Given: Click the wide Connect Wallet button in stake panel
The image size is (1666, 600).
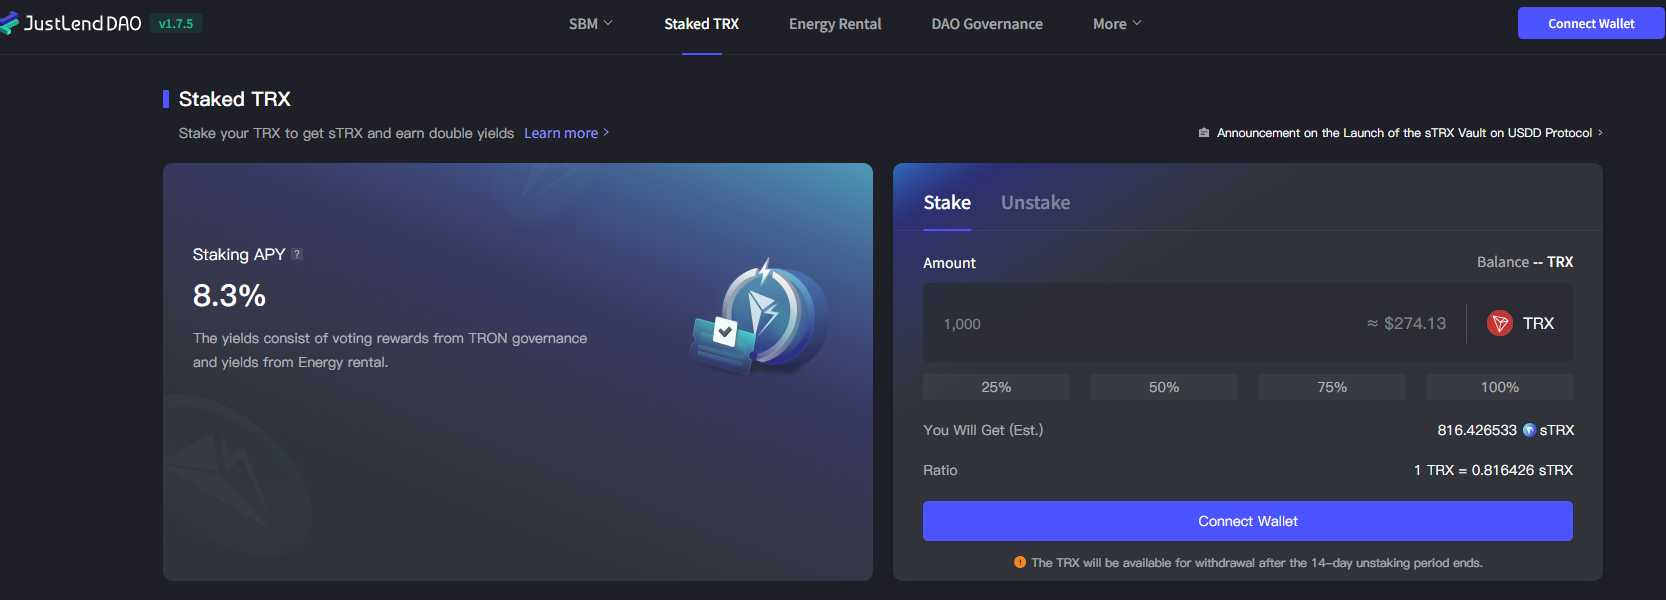Looking at the screenshot, I should (1247, 521).
